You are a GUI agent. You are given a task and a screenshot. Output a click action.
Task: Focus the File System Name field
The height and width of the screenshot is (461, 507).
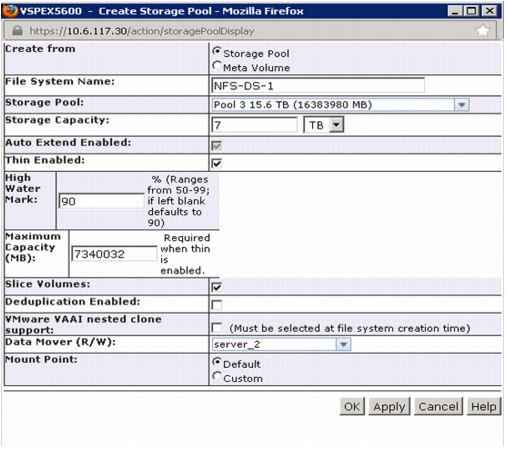point(318,86)
